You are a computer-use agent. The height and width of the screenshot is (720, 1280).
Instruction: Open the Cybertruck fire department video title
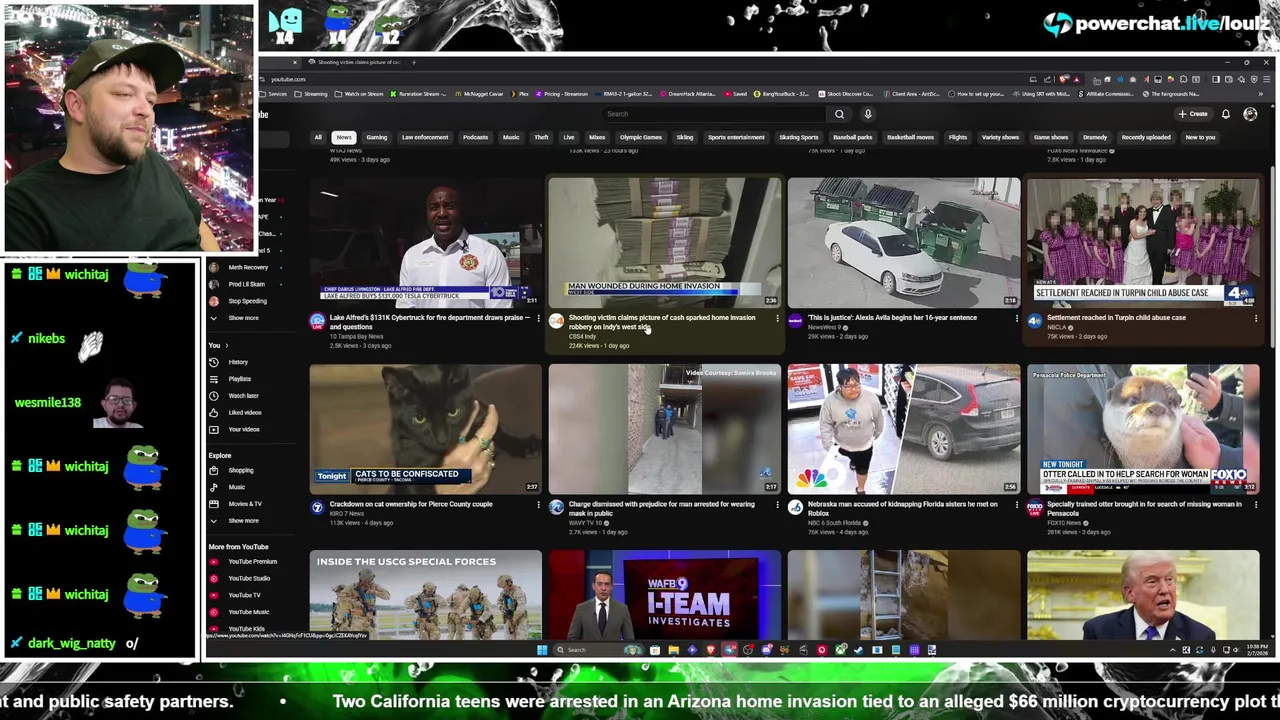(429, 322)
